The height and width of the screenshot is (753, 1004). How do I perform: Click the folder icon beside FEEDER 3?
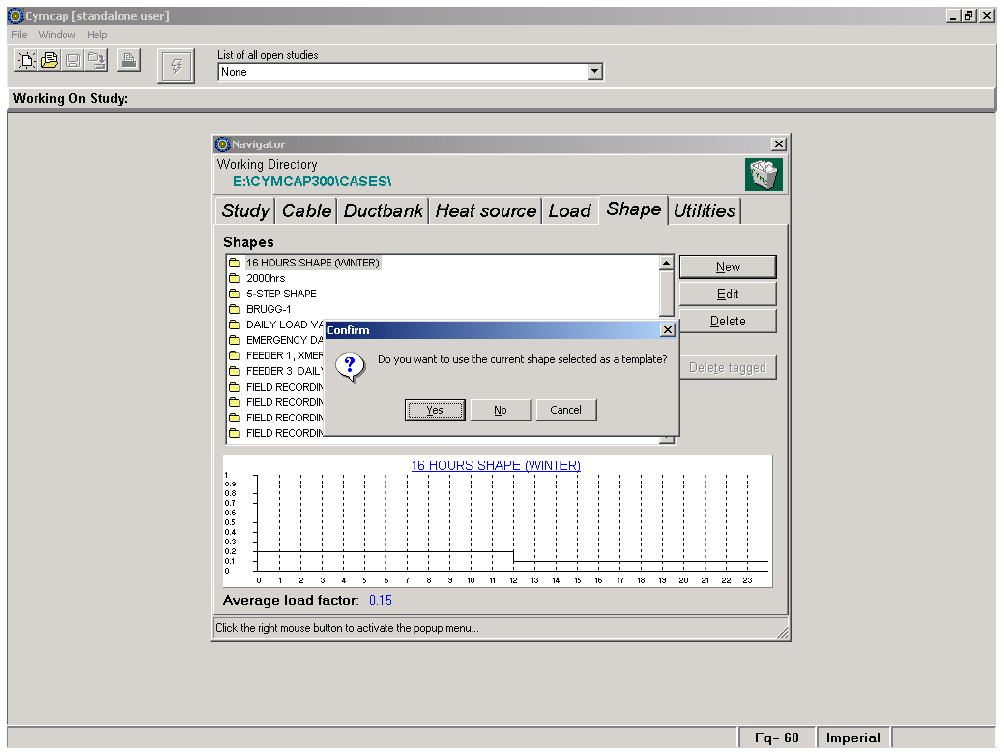click(234, 371)
